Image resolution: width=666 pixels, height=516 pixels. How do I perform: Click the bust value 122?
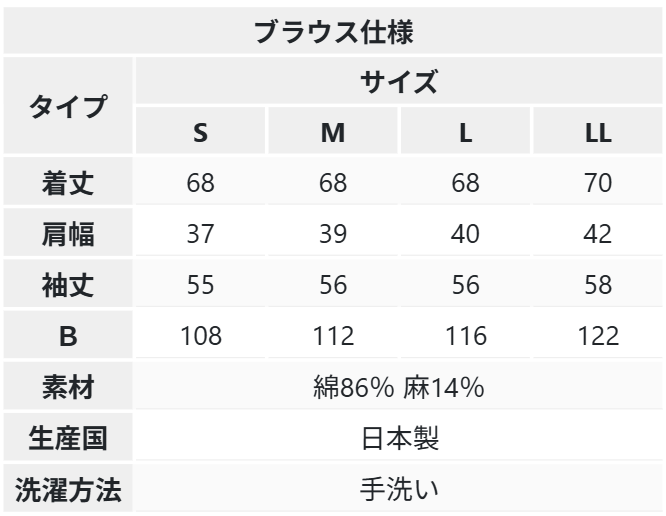pos(598,337)
